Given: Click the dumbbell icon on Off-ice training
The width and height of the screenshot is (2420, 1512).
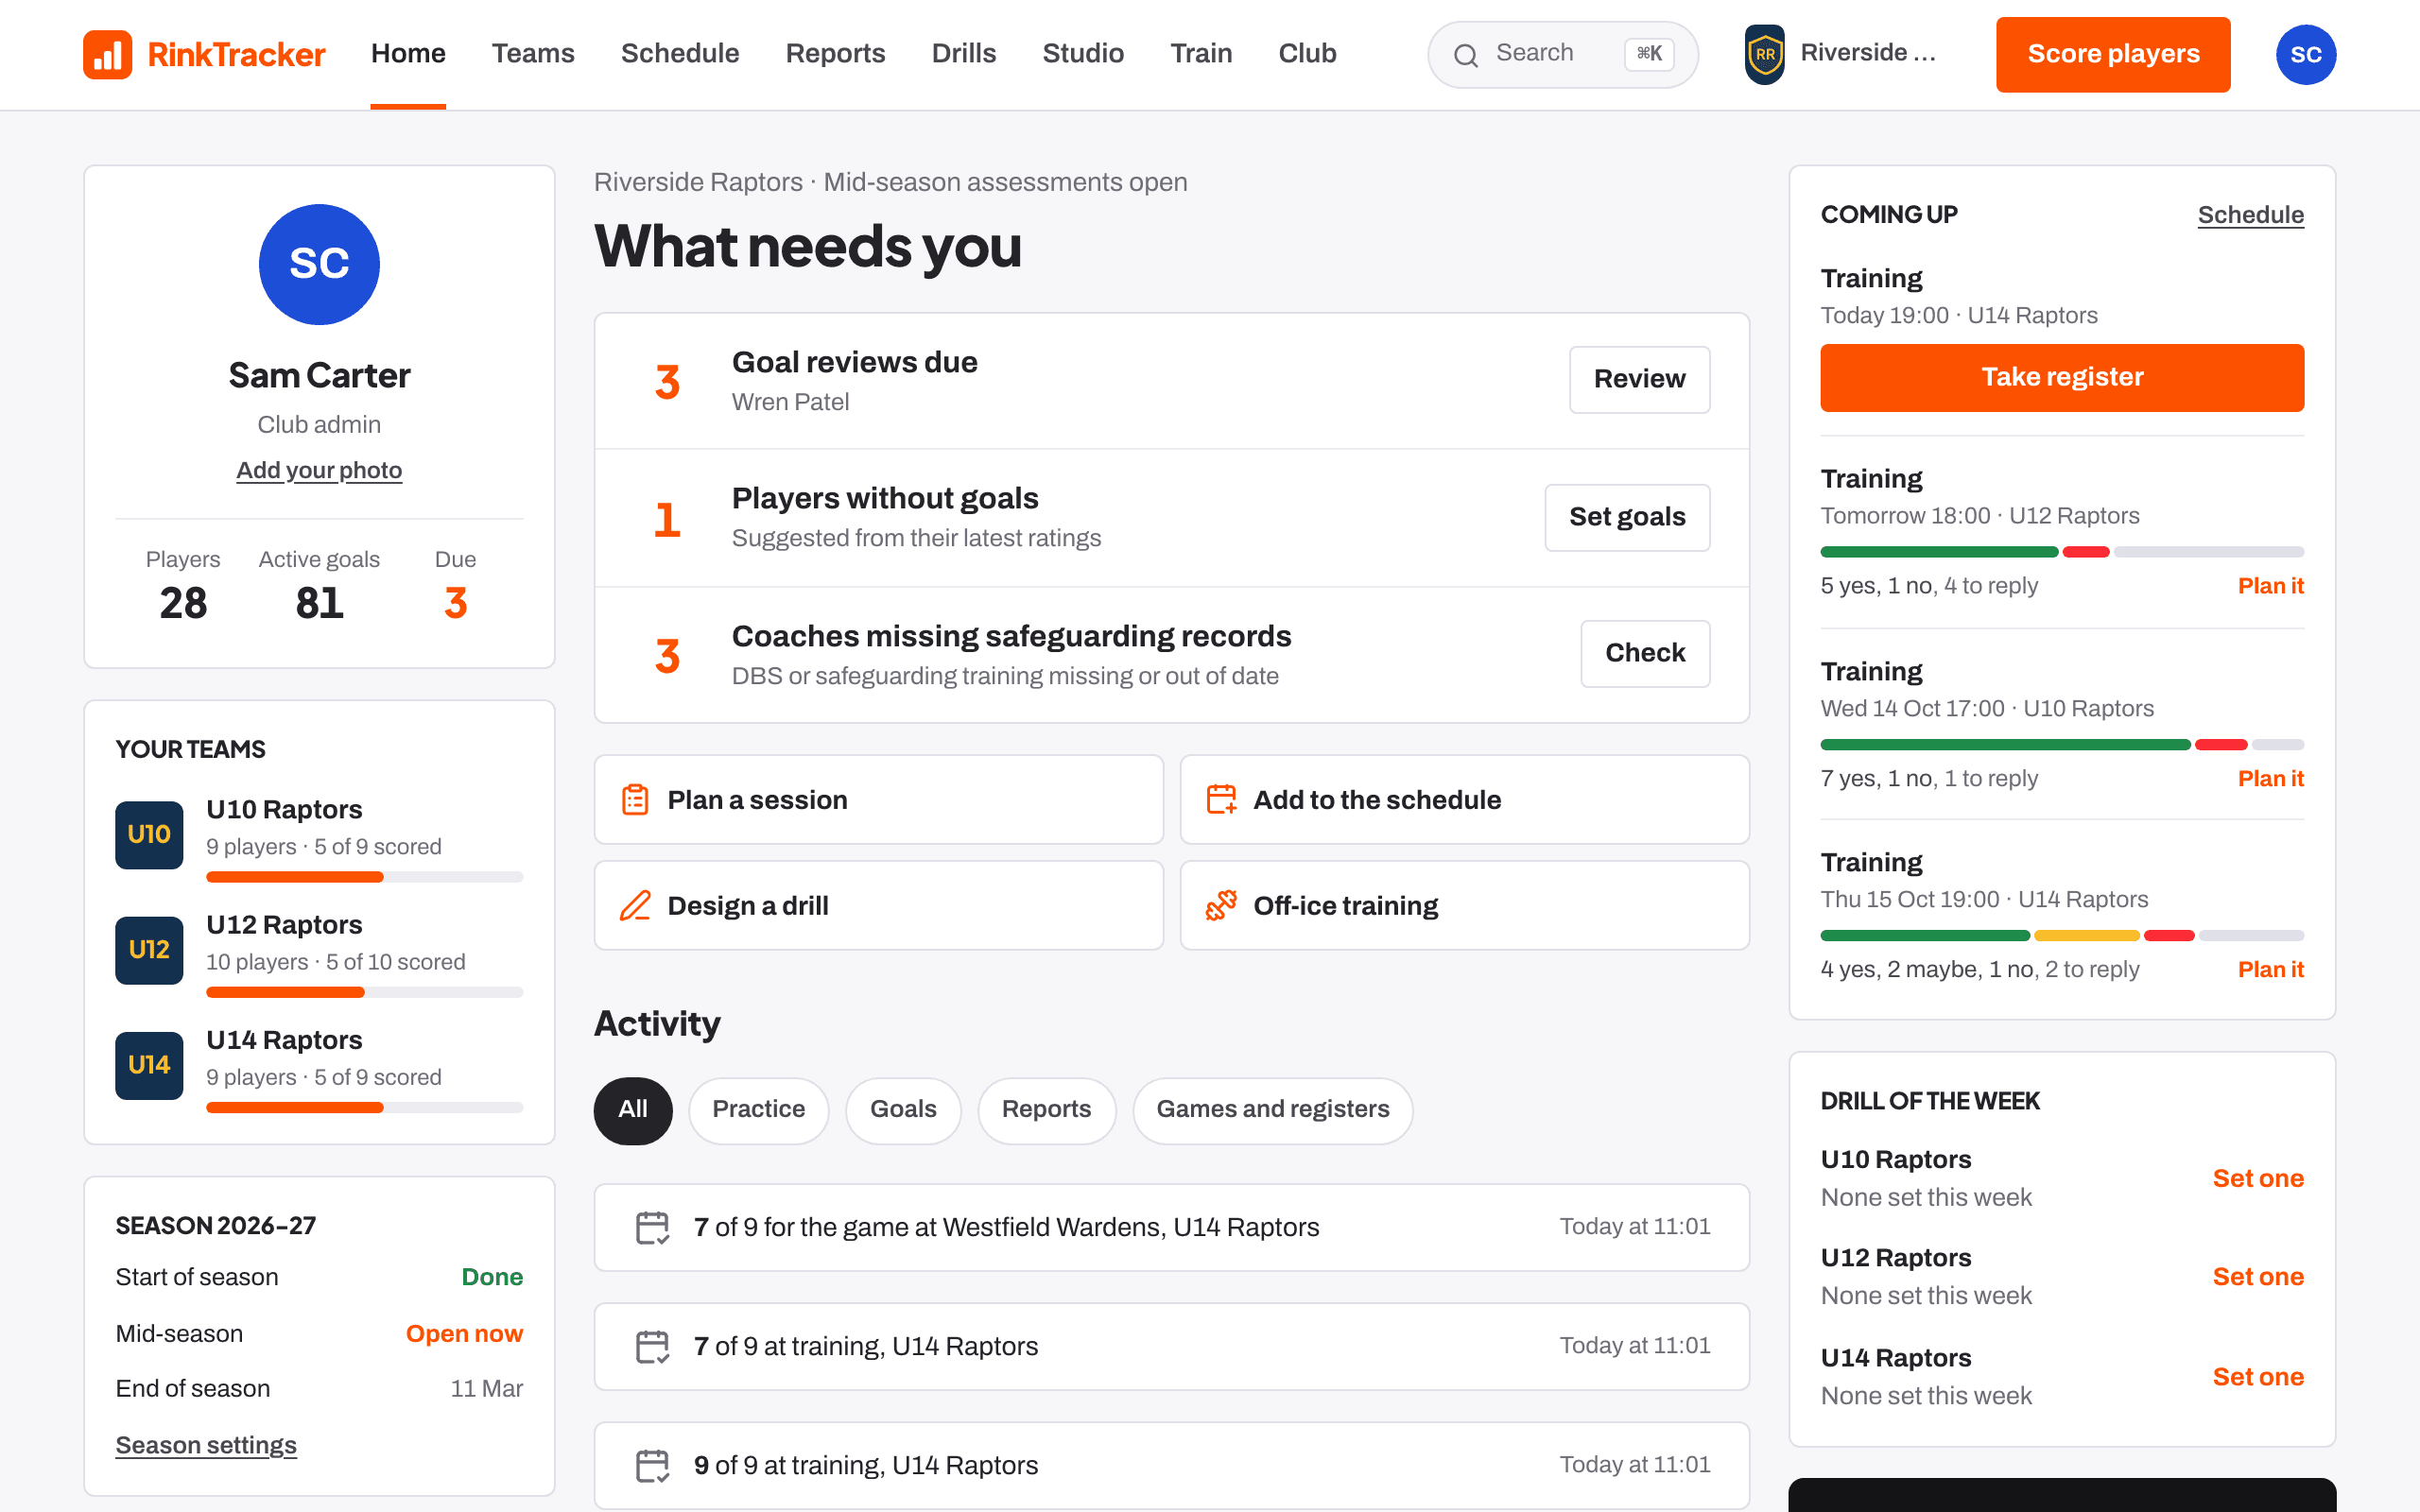Looking at the screenshot, I should [x=1221, y=905].
